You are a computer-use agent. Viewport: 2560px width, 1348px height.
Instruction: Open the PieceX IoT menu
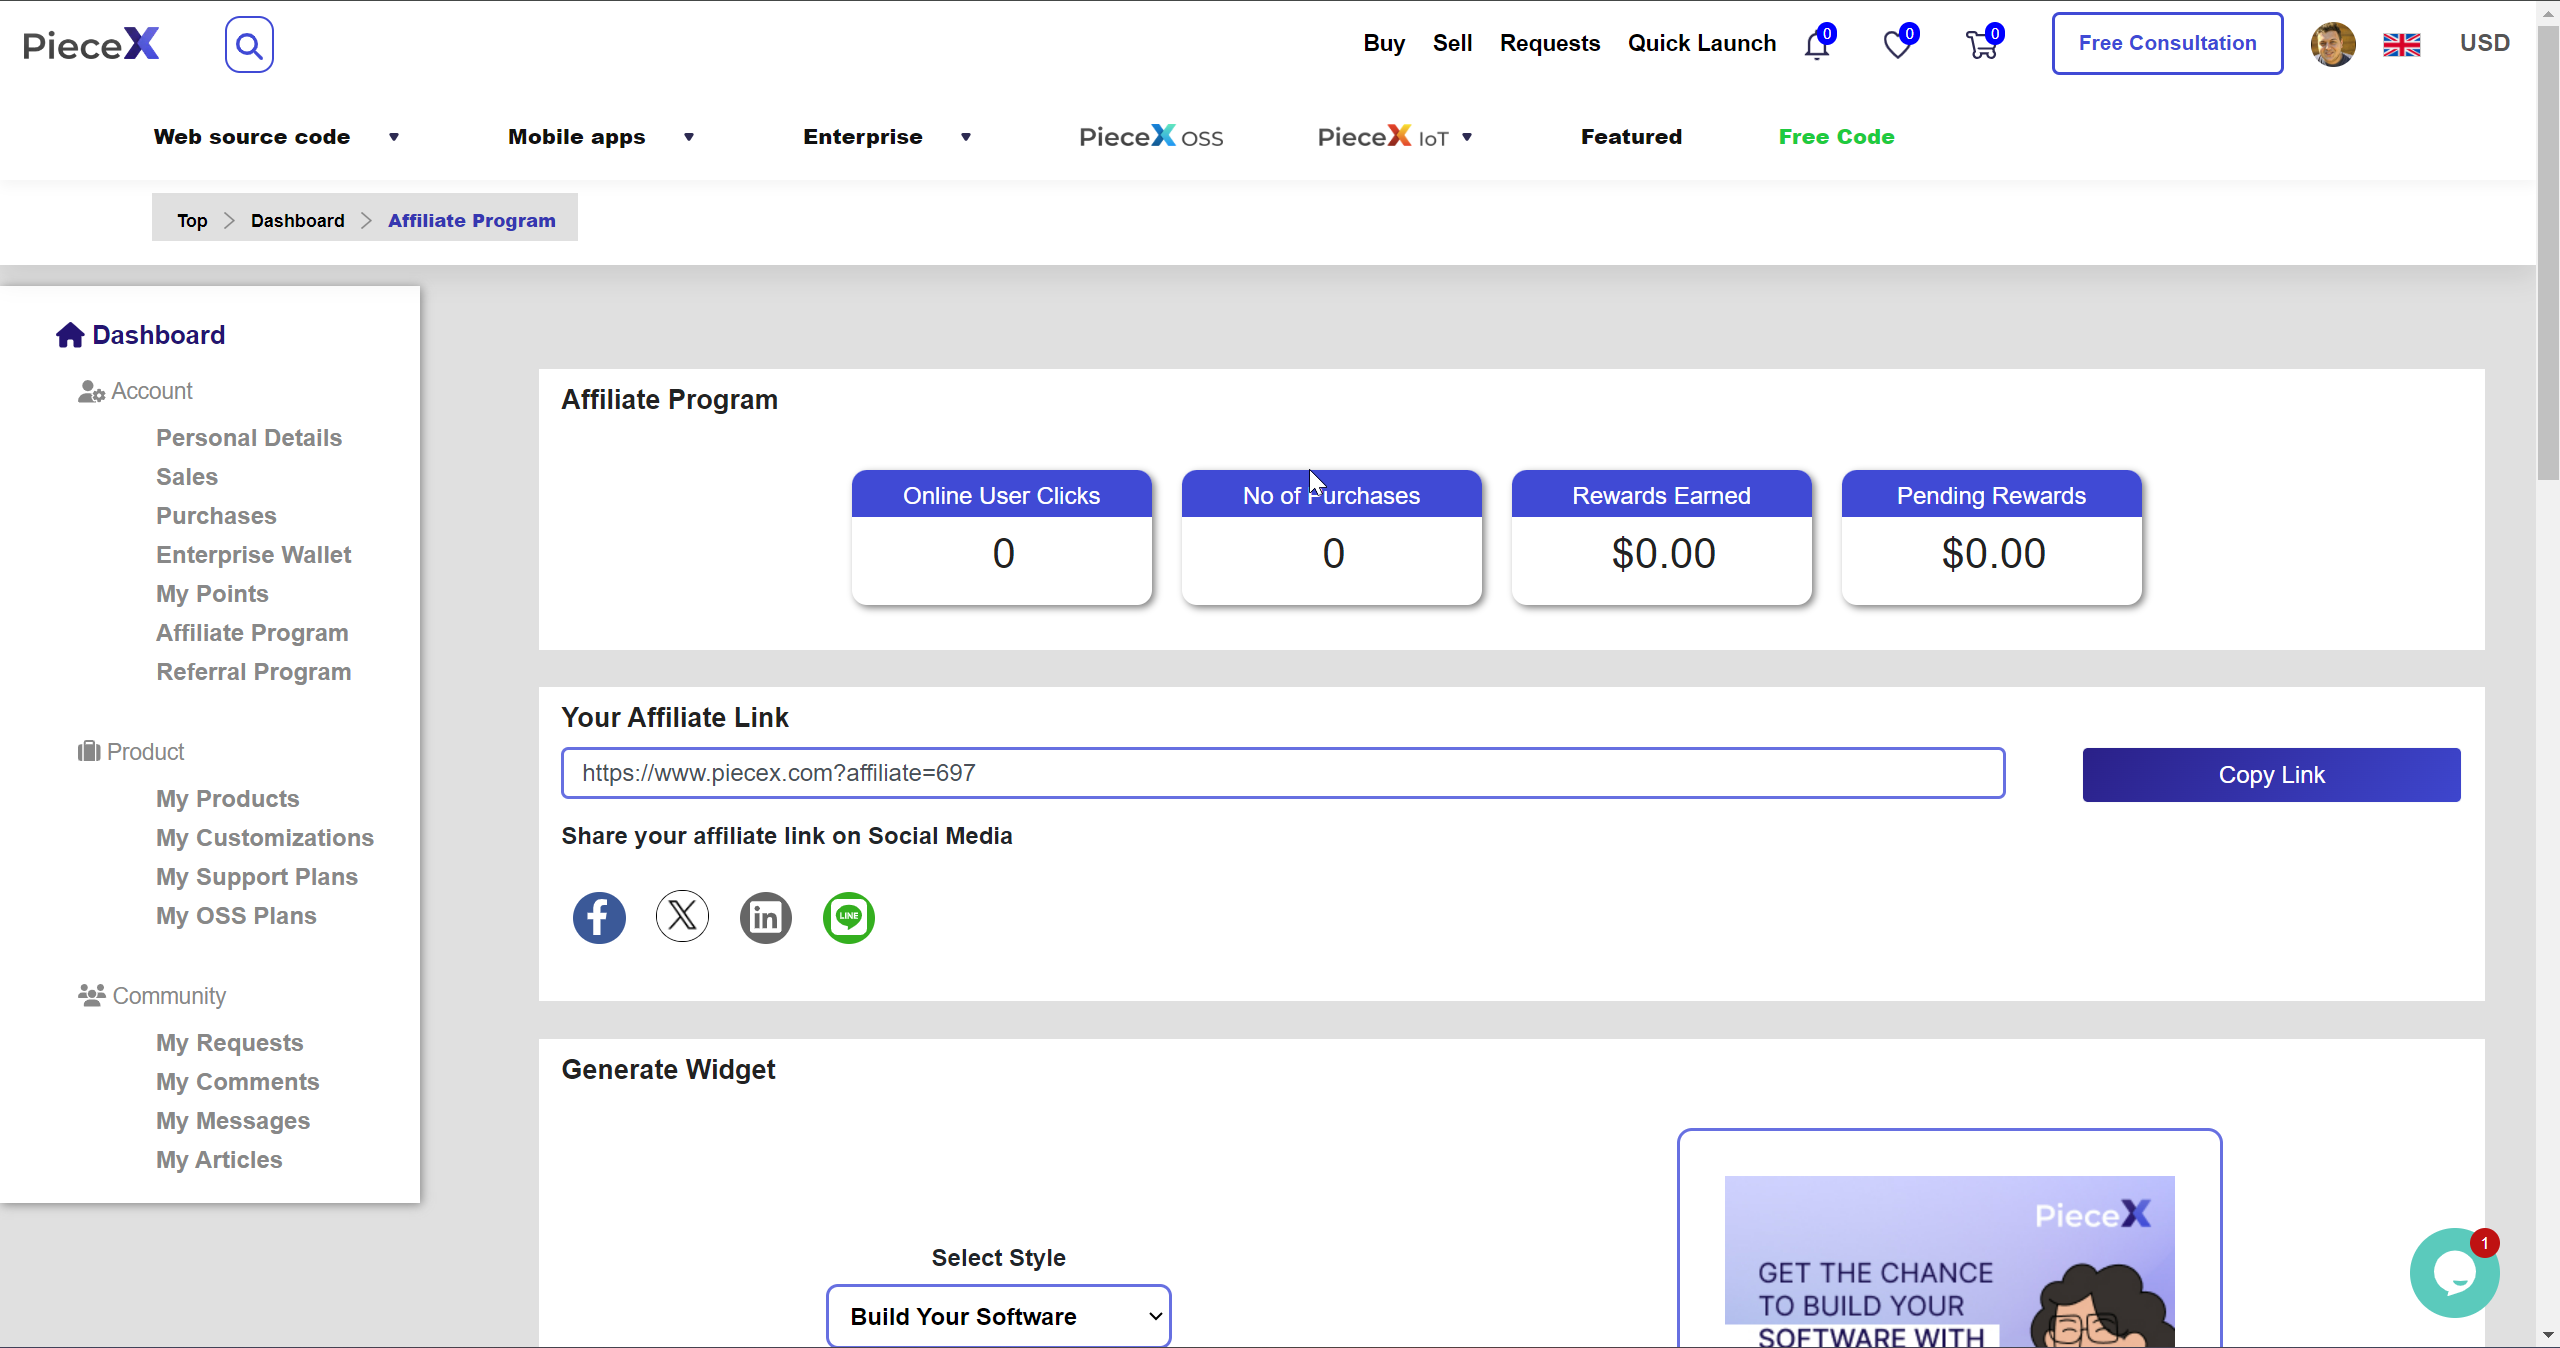1395,137
